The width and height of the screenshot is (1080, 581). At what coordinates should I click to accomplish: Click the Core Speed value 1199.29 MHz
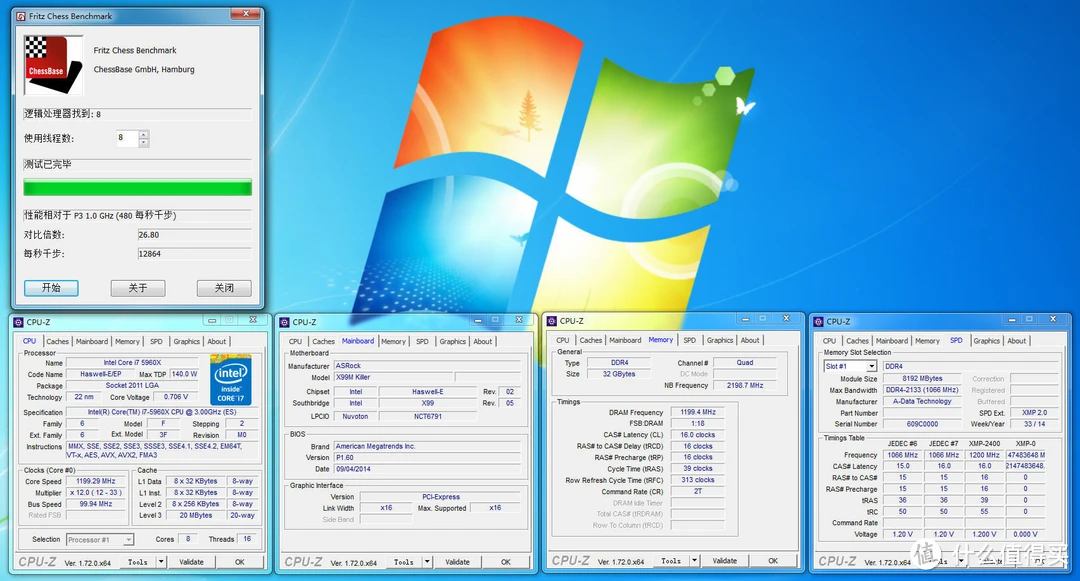tap(96, 481)
